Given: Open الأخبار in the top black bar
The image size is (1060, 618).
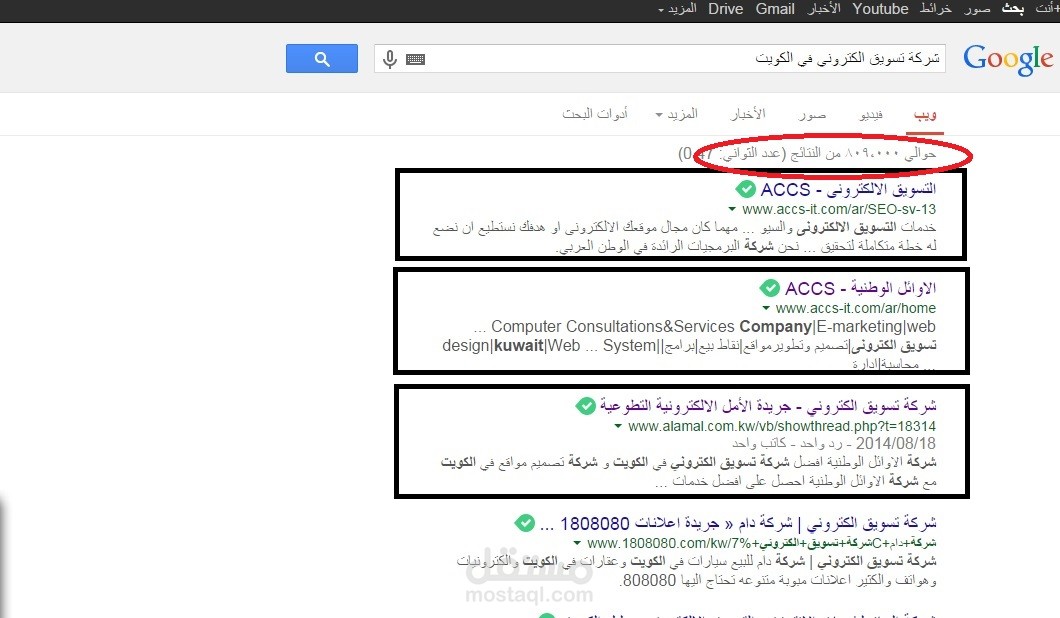Looking at the screenshot, I should click(824, 9).
